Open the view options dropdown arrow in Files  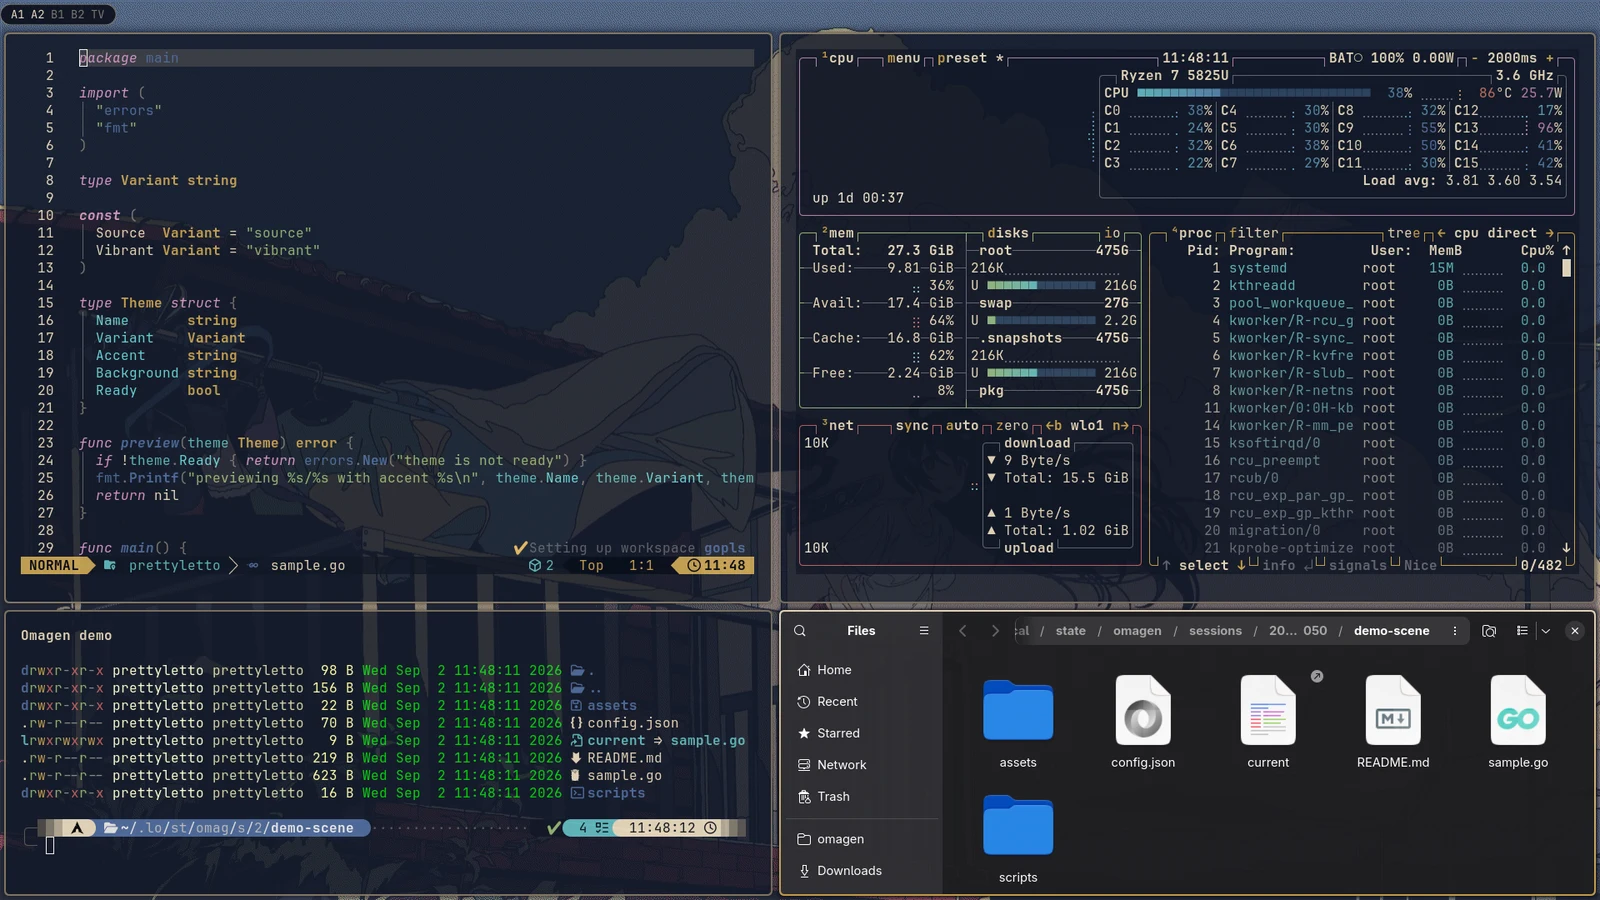pyautogui.click(x=1546, y=631)
